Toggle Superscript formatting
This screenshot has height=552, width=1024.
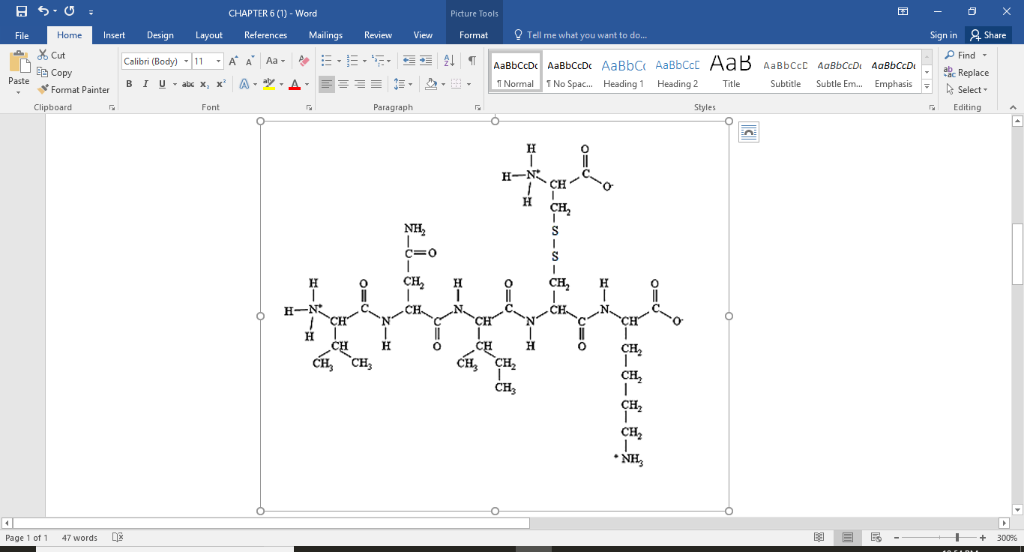(221, 84)
